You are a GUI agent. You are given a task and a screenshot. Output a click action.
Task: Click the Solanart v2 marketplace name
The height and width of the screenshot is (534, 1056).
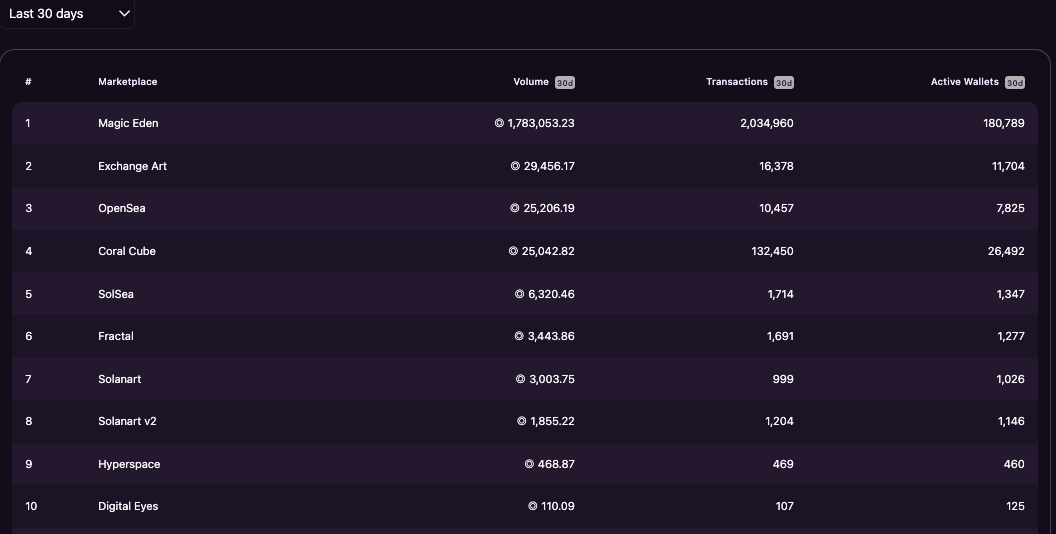click(127, 421)
